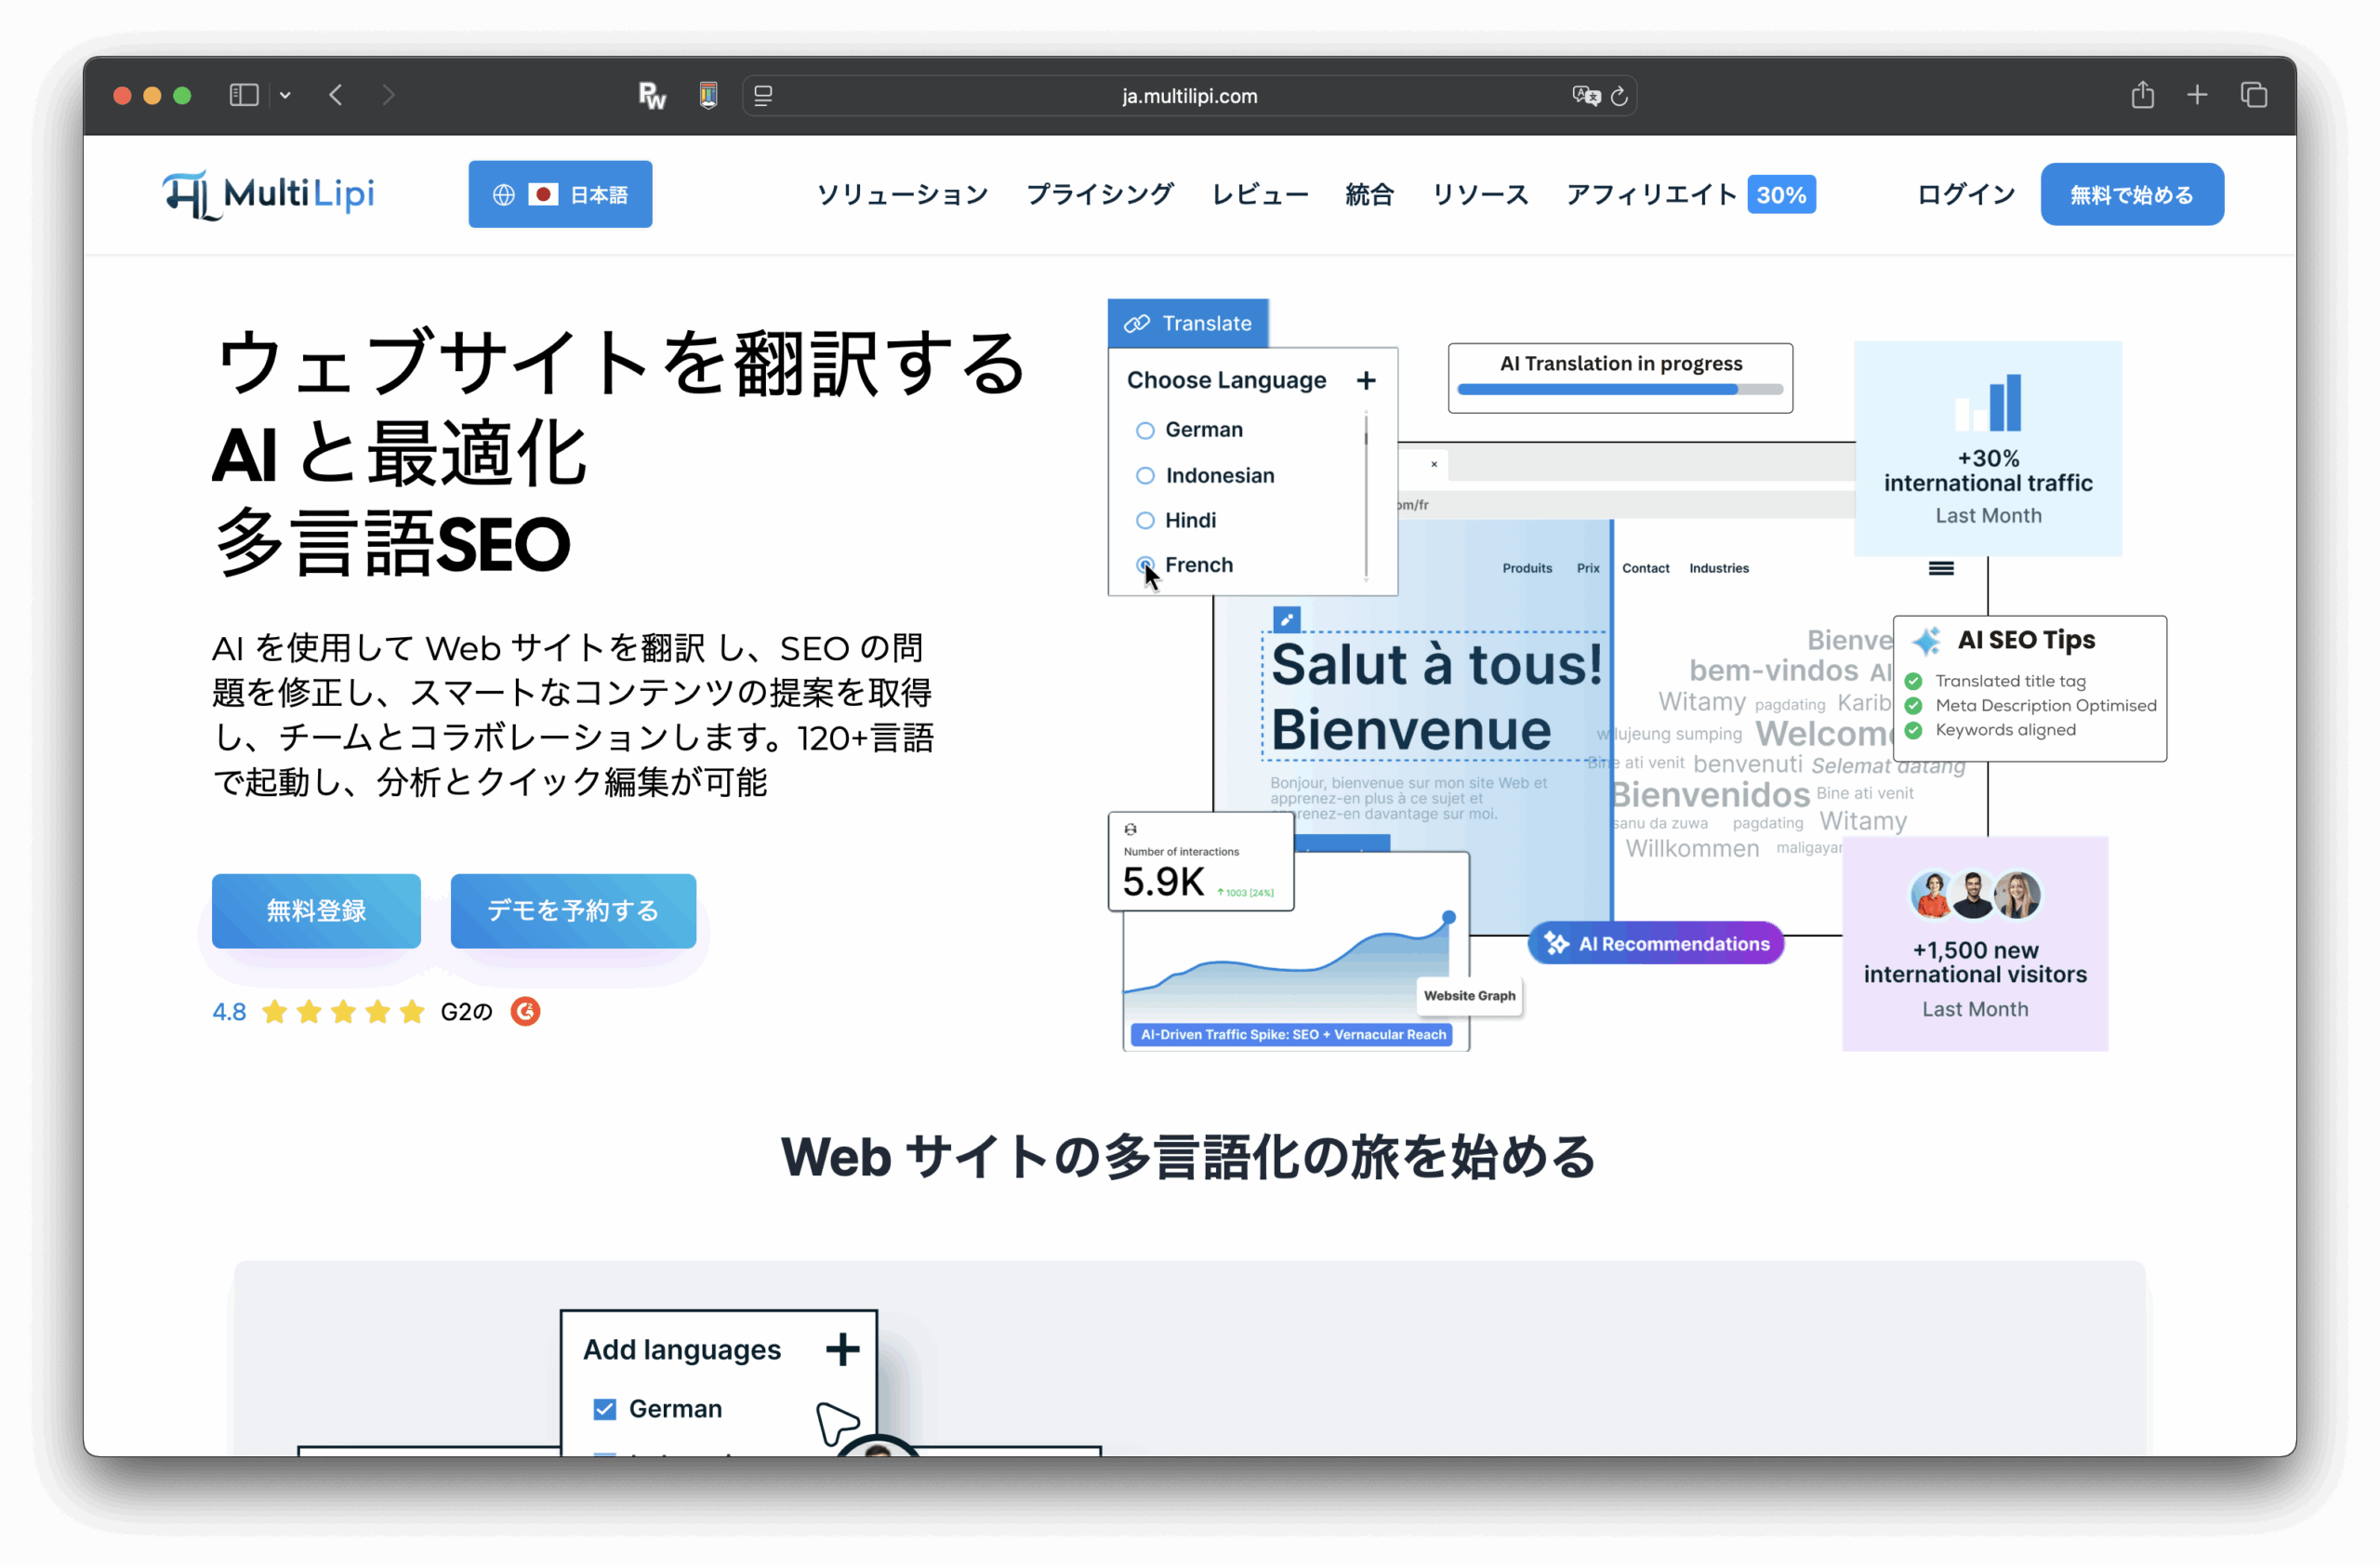Open the プライシング menu item
The image size is (2380, 1567).
click(1099, 194)
